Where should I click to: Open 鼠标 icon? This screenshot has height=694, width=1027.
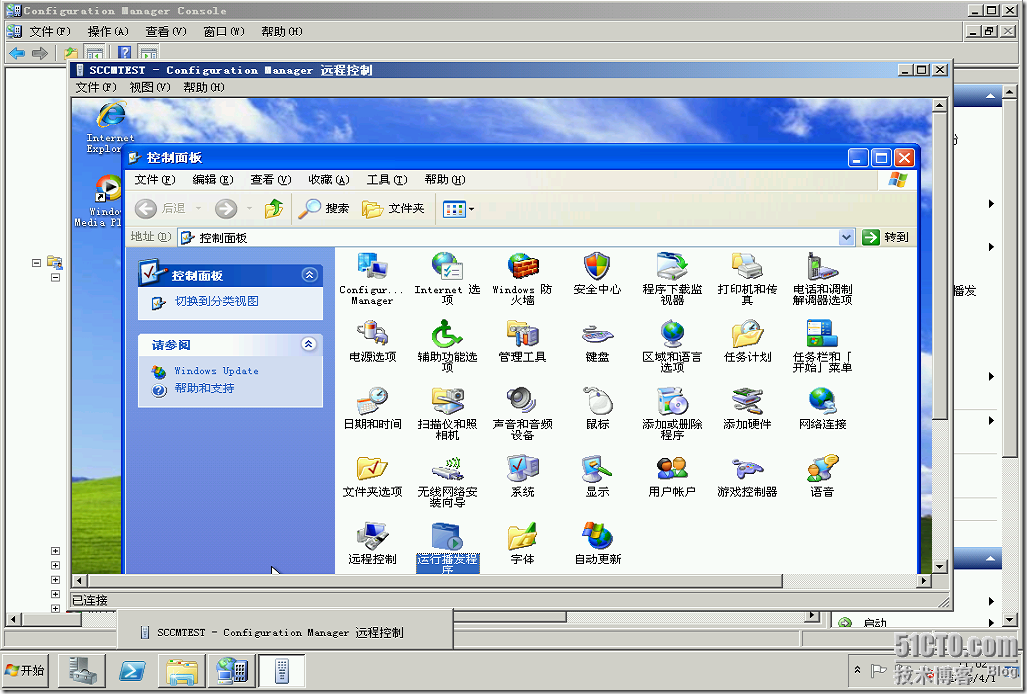597,409
